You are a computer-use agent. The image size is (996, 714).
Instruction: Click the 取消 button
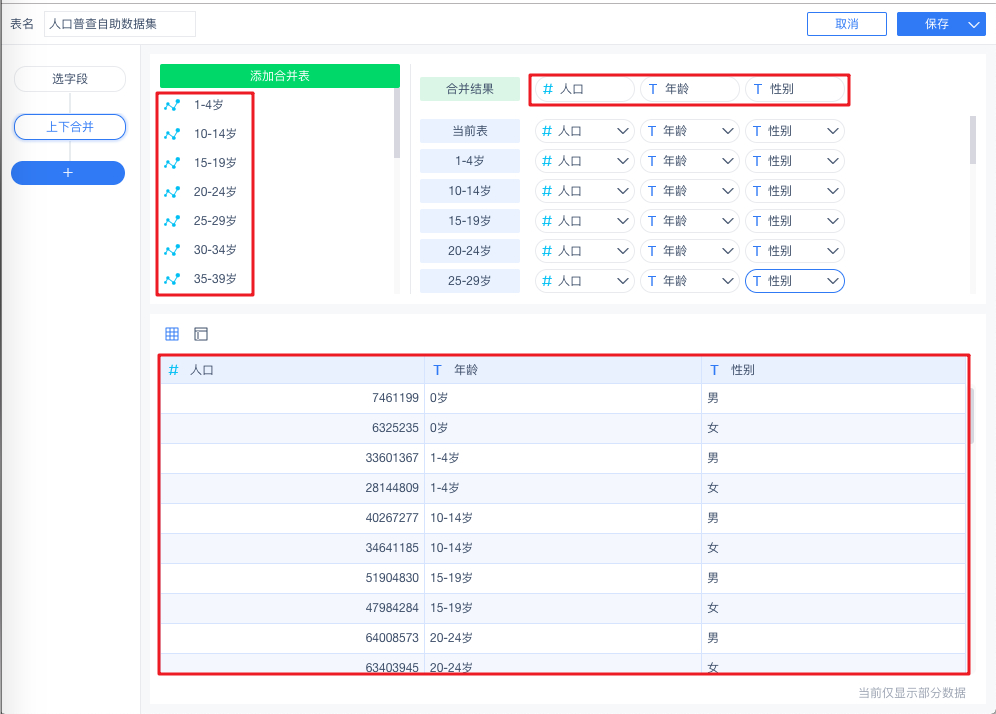(847, 24)
